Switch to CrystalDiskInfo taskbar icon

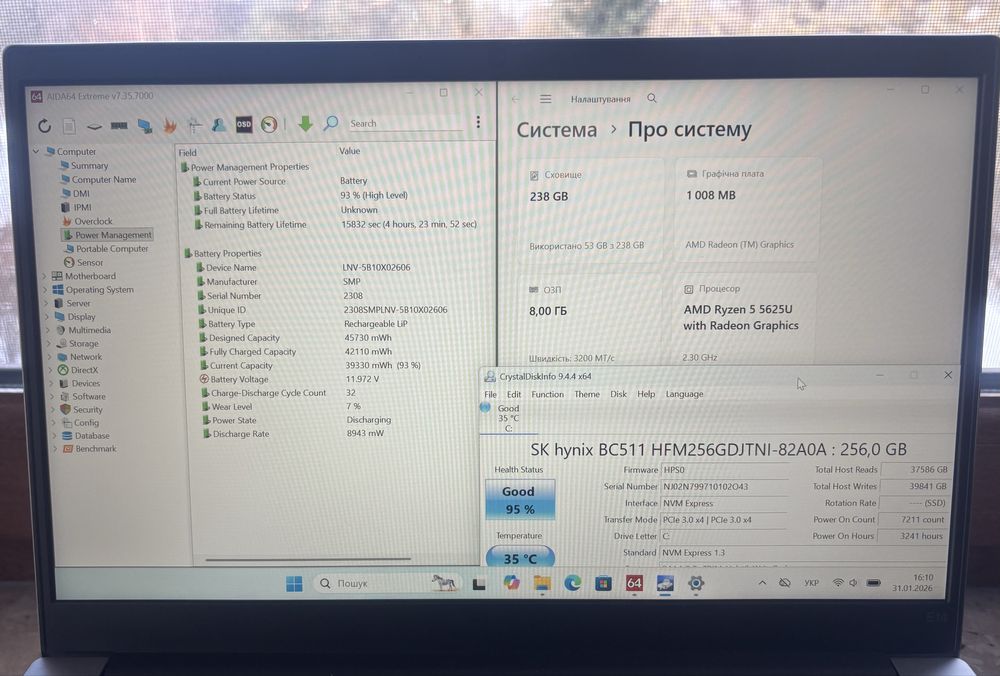click(665, 583)
